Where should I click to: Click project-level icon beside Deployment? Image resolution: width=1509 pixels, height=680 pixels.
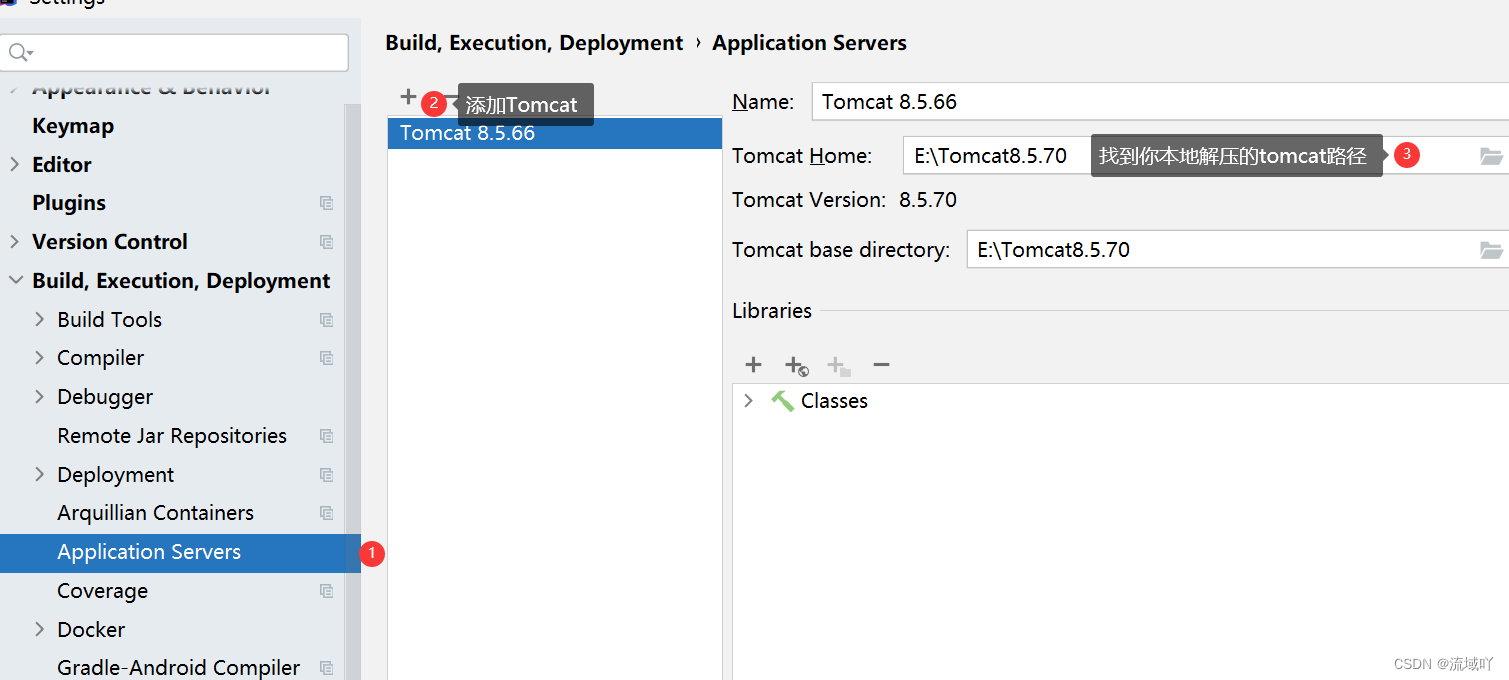[x=326, y=475]
